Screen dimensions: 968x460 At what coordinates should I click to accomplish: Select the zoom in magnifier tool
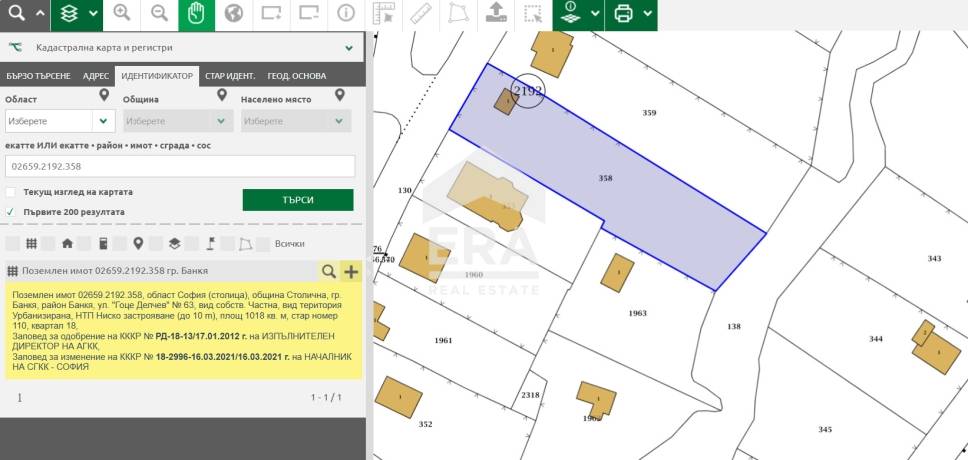click(122, 14)
